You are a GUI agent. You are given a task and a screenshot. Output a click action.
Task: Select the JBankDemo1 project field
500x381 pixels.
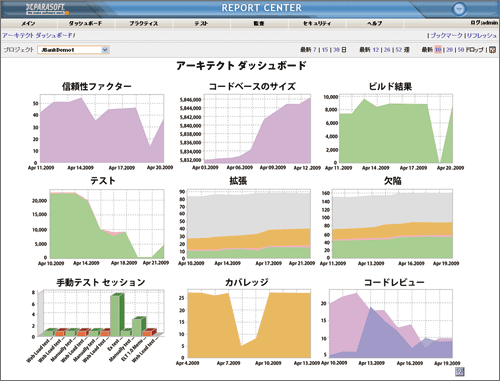(x=73, y=50)
